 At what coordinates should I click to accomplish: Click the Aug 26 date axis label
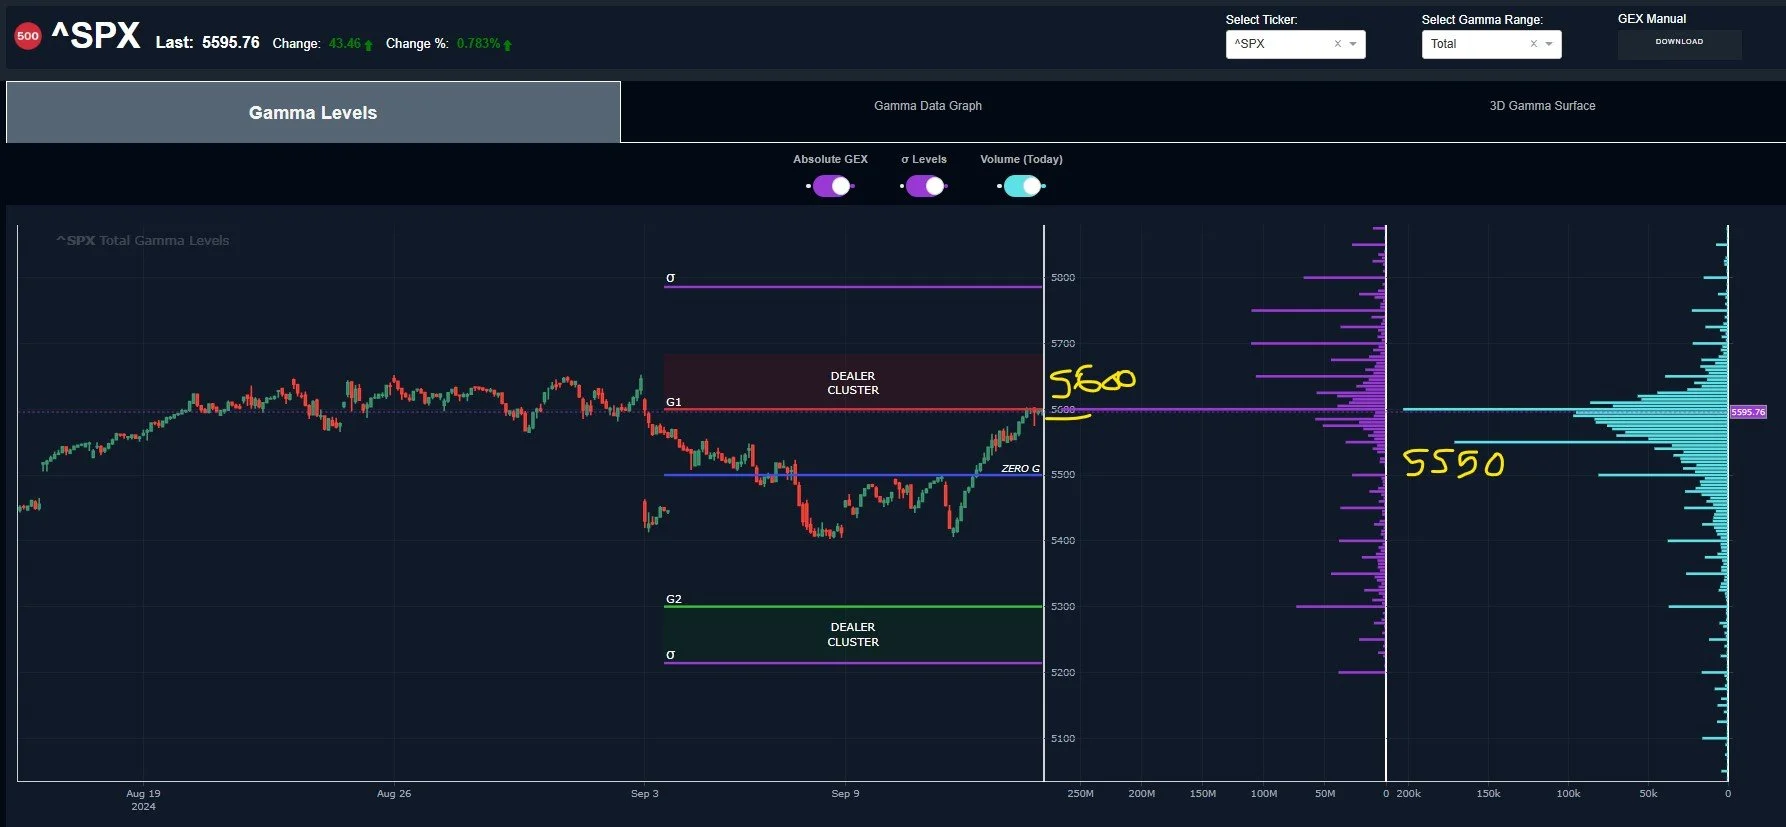[394, 794]
